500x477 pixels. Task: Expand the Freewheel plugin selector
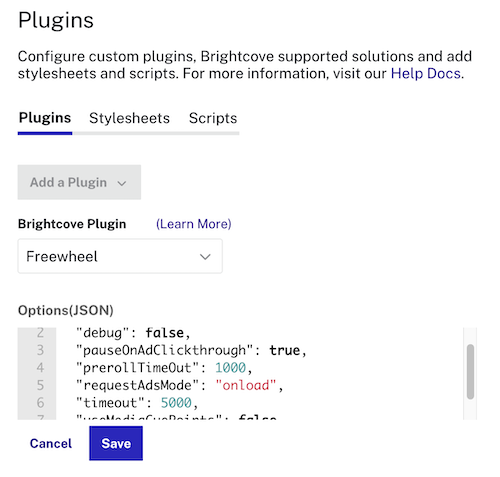120,256
